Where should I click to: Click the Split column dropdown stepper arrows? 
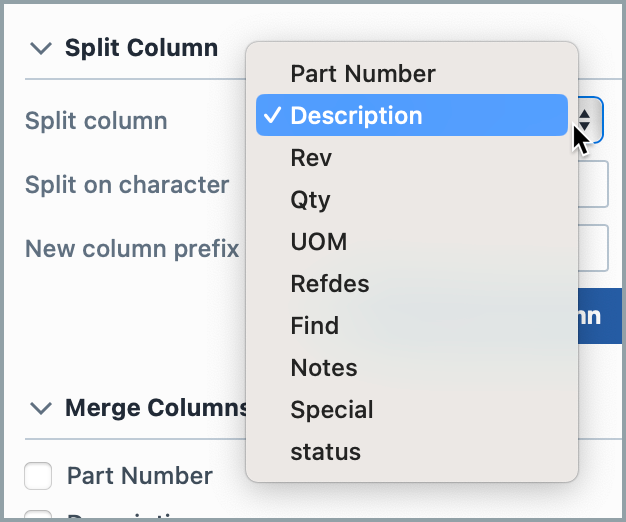tap(585, 120)
